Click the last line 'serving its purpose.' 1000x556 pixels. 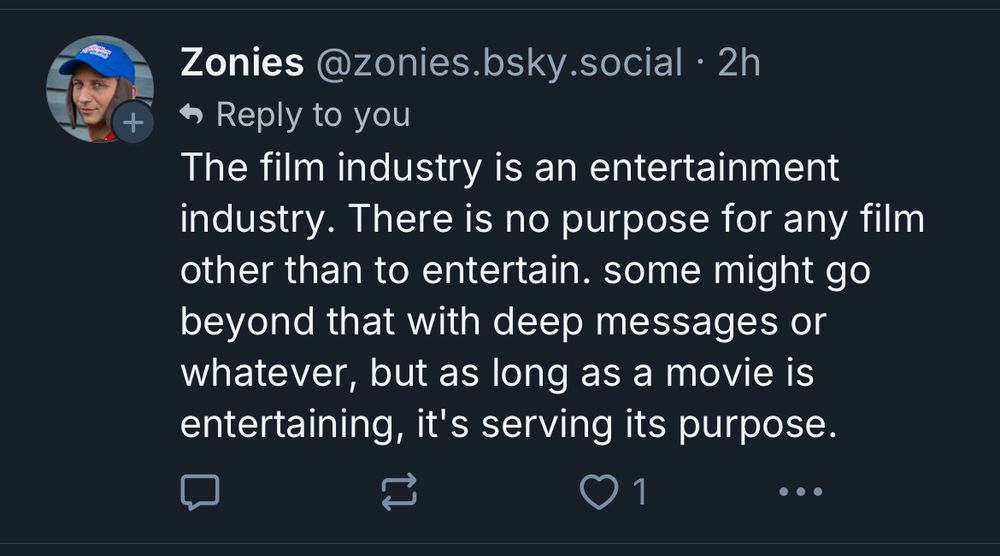[662, 425]
